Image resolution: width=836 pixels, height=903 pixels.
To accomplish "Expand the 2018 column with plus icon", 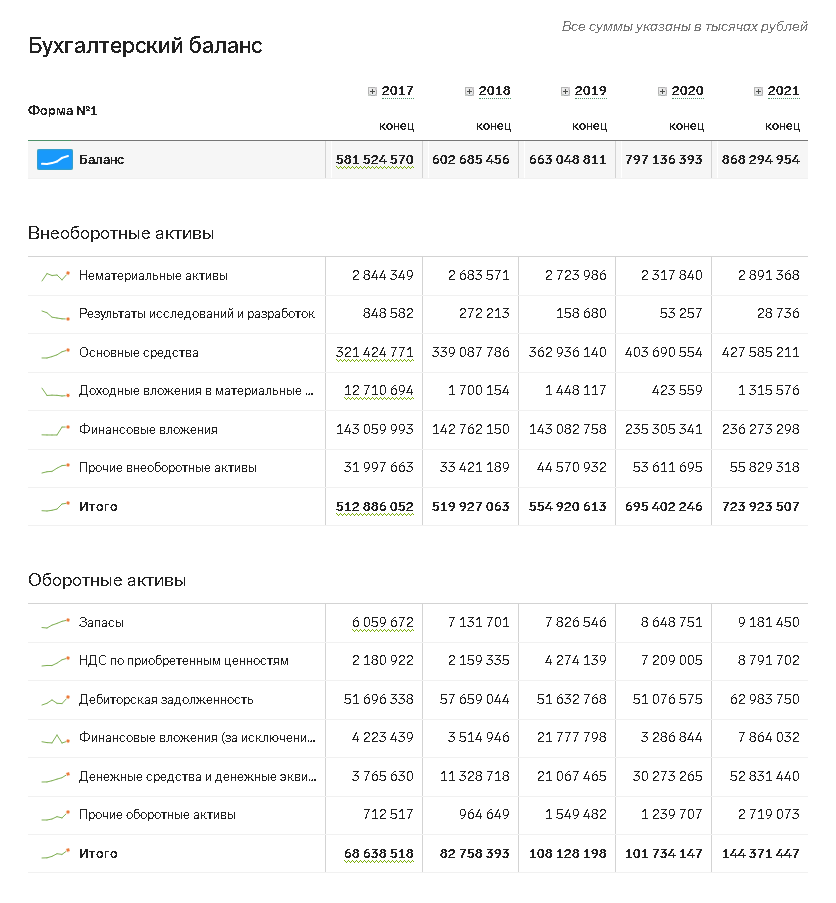I will point(469,92).
